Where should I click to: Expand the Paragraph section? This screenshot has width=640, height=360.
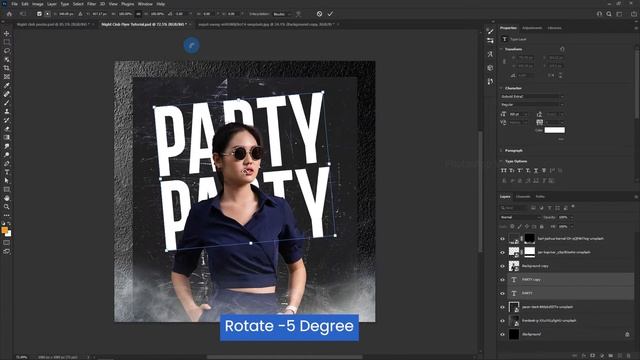click(502, 151)
